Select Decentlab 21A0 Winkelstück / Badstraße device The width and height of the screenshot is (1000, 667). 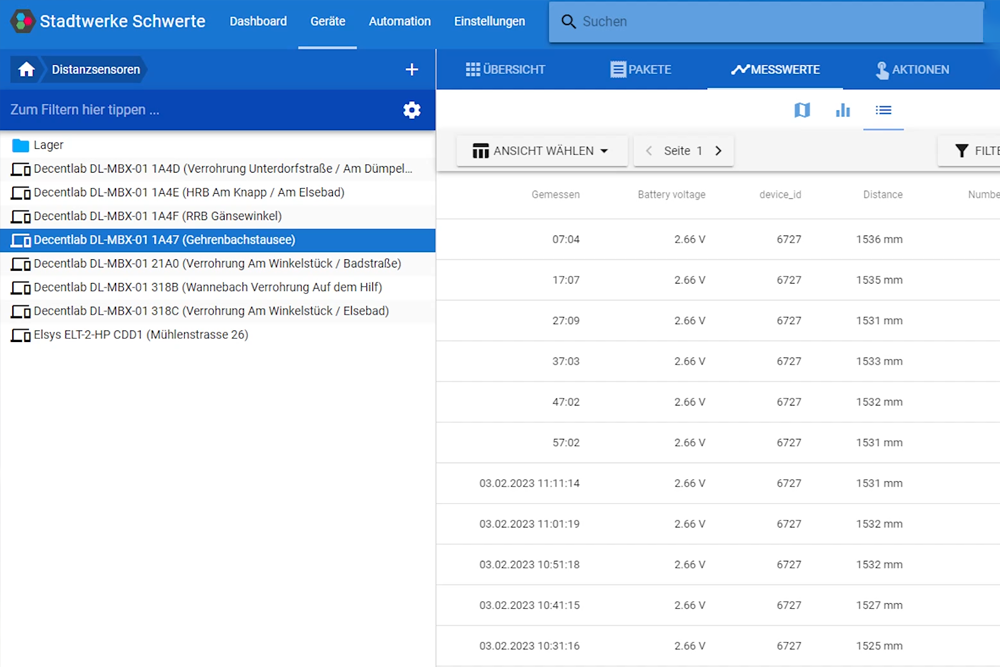(217, 264)
